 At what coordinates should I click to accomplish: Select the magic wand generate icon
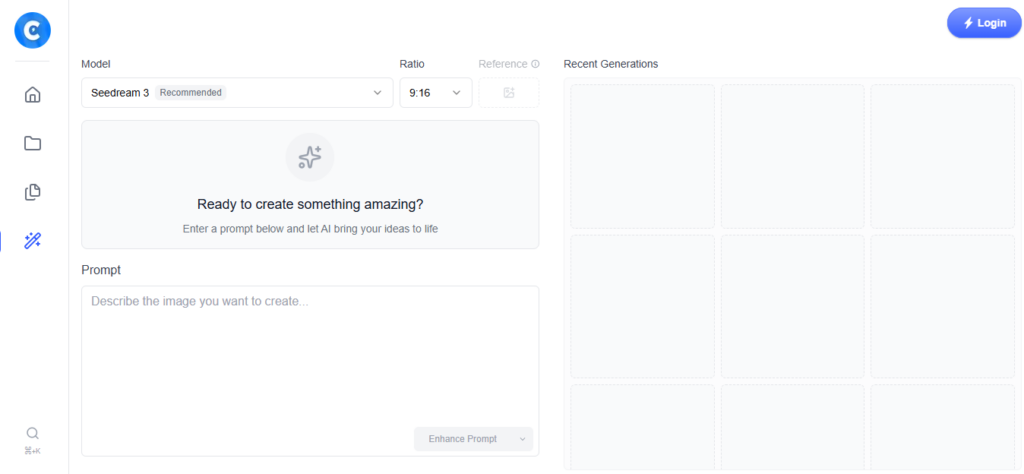(x=33, y=240)
